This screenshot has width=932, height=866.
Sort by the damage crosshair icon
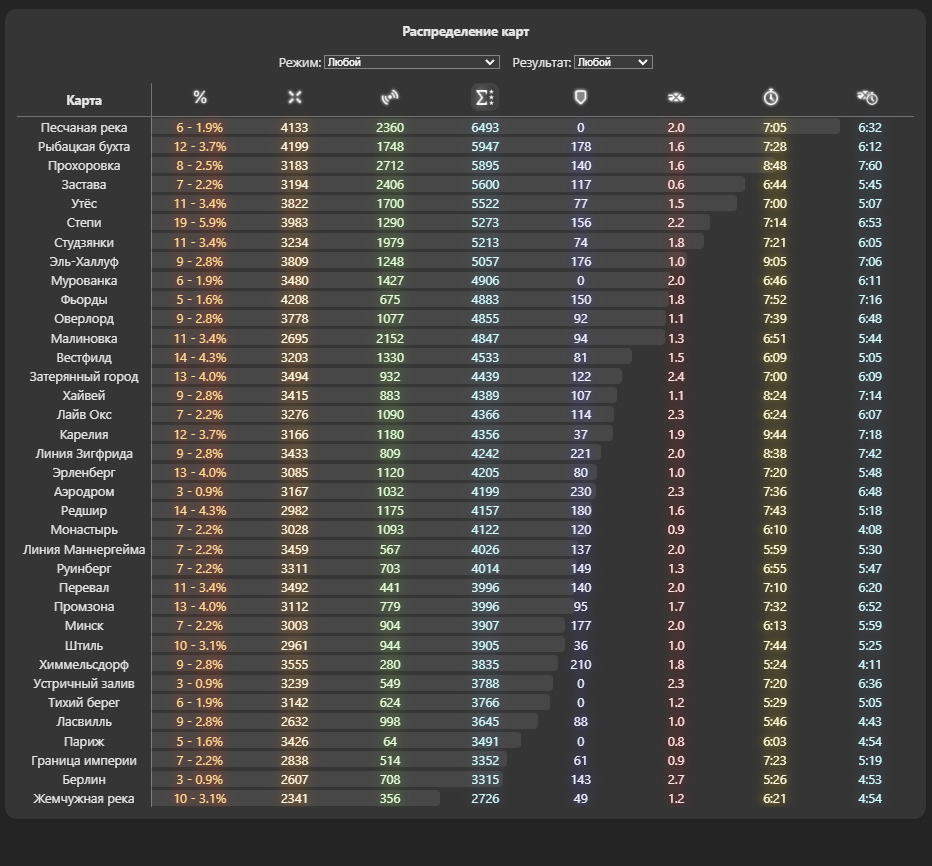click(295, 97)
